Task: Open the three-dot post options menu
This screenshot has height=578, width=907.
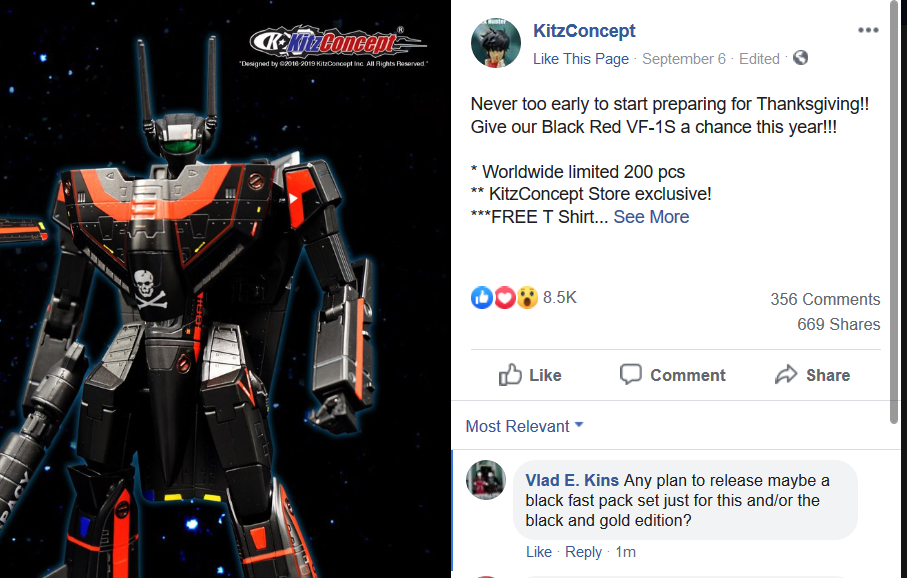Action: coord(868,30)
